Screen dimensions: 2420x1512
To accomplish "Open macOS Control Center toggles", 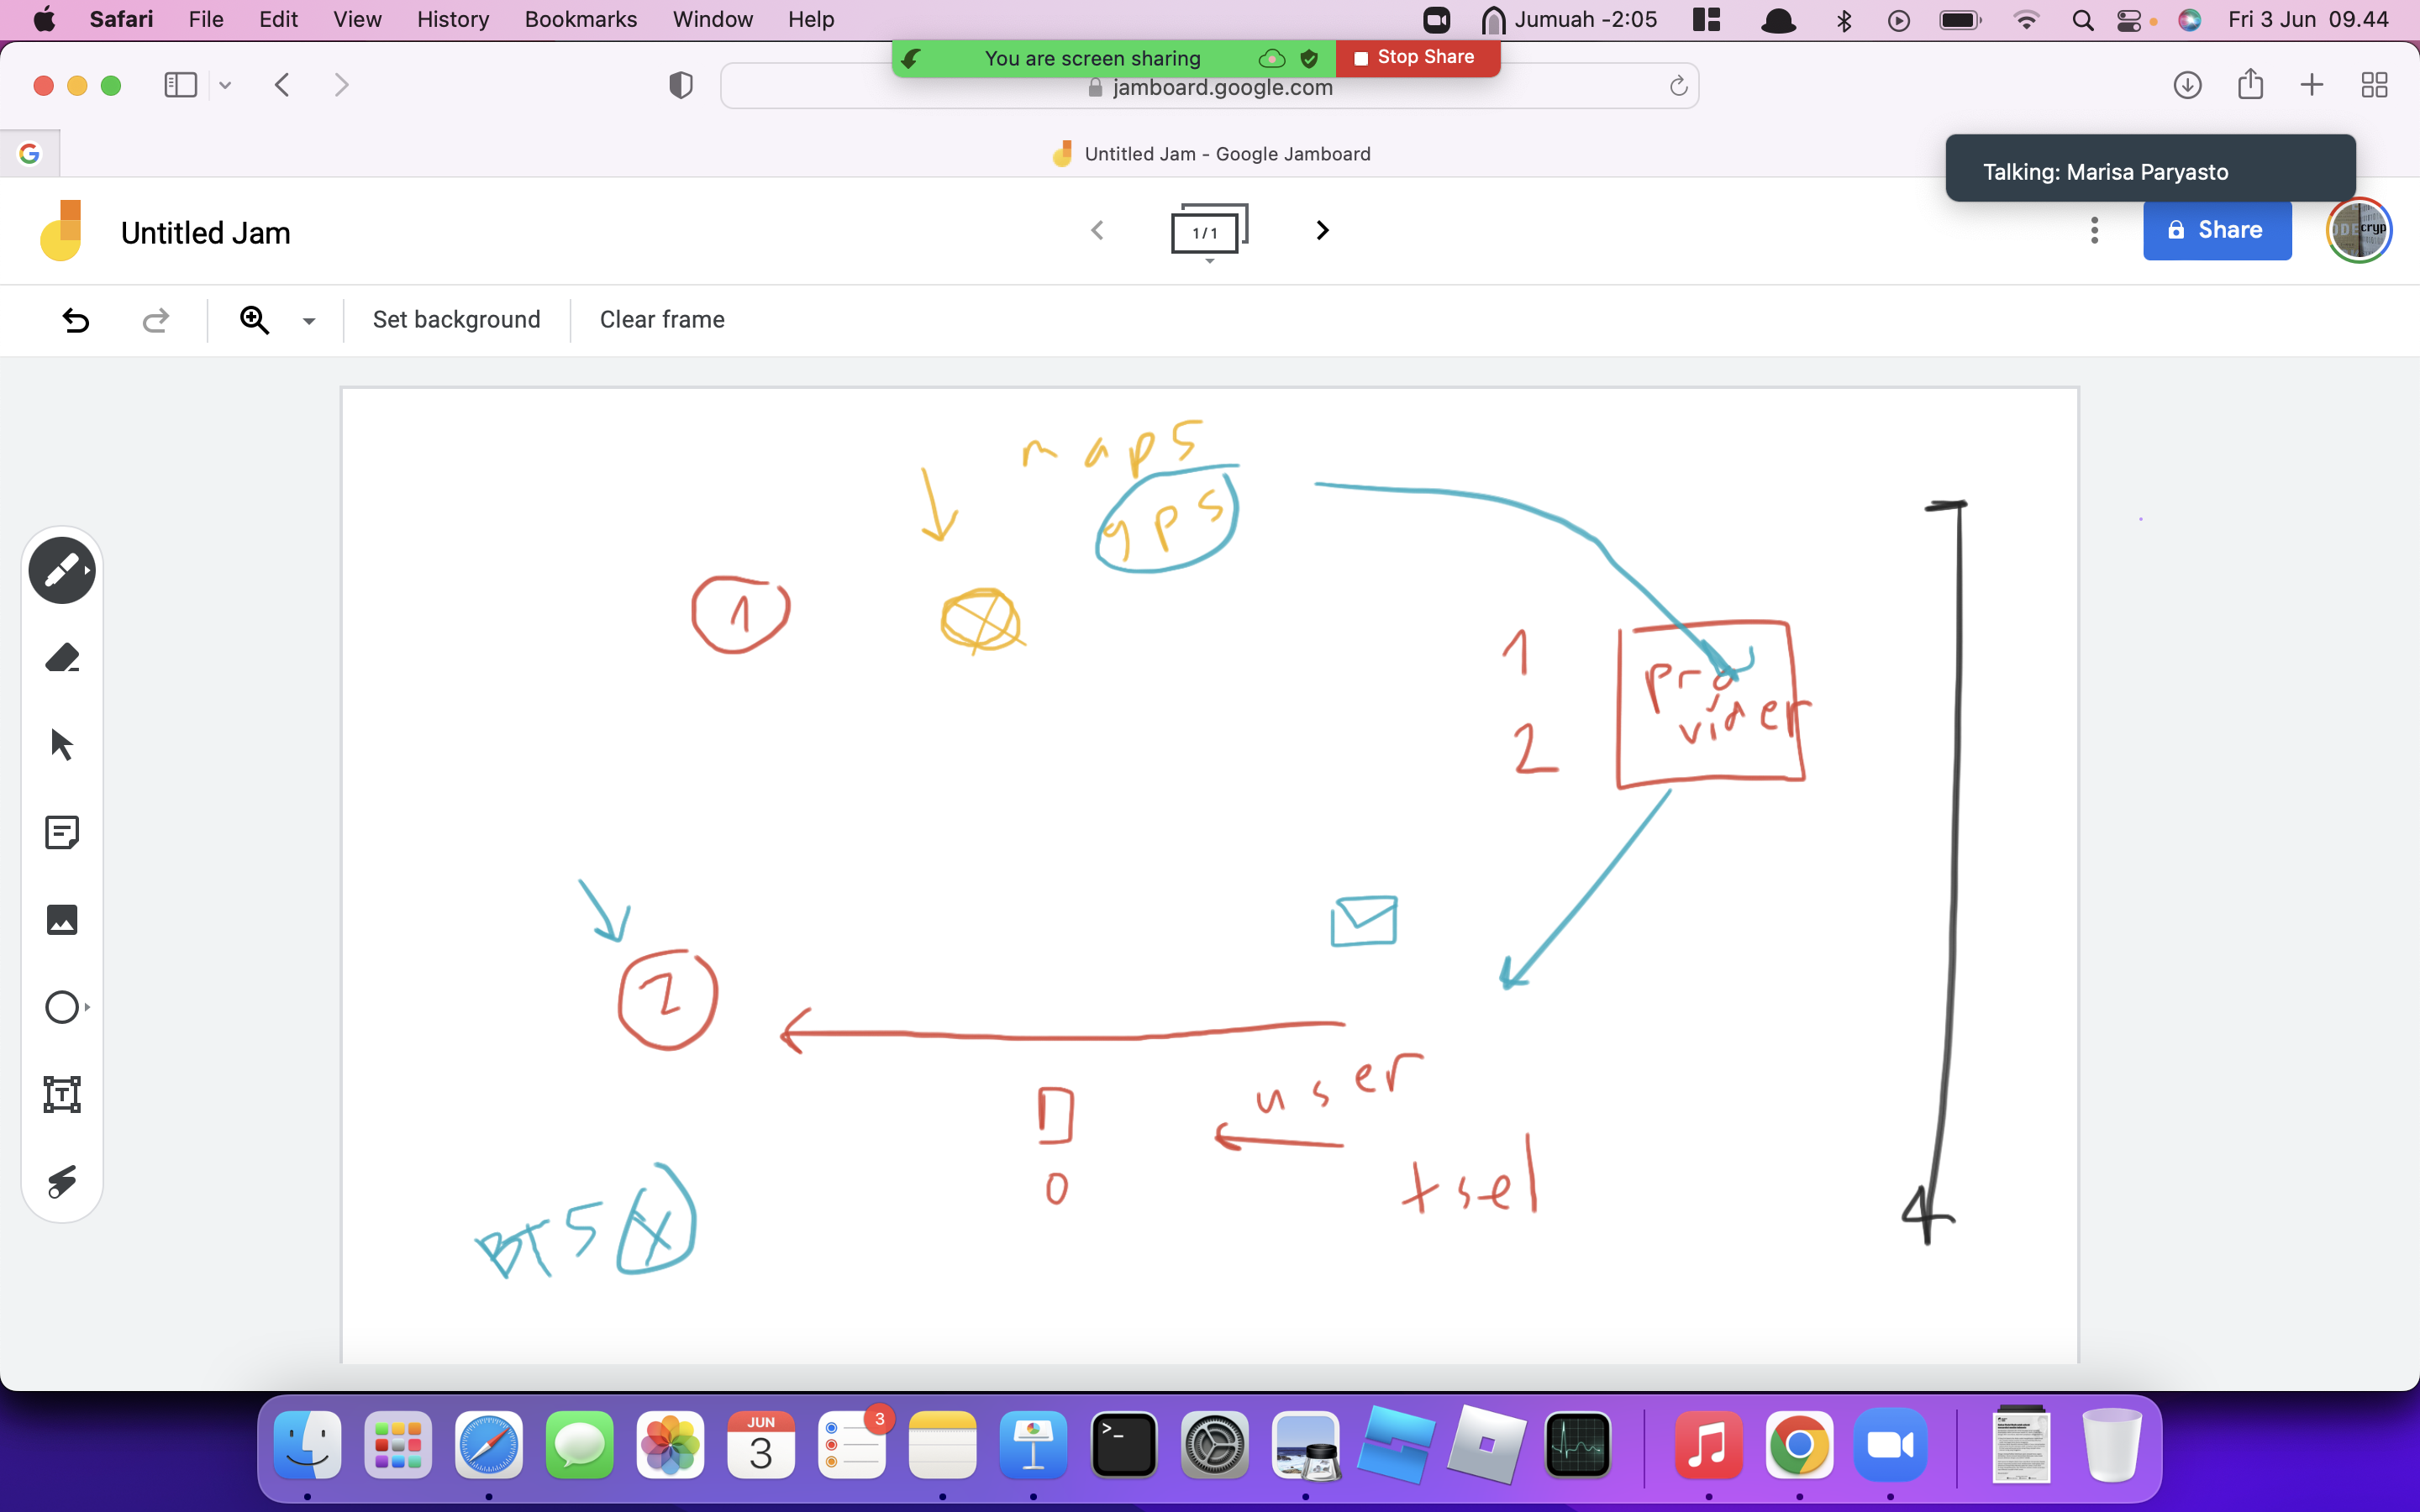I will pyautogui.click(x=2129, y=20).
